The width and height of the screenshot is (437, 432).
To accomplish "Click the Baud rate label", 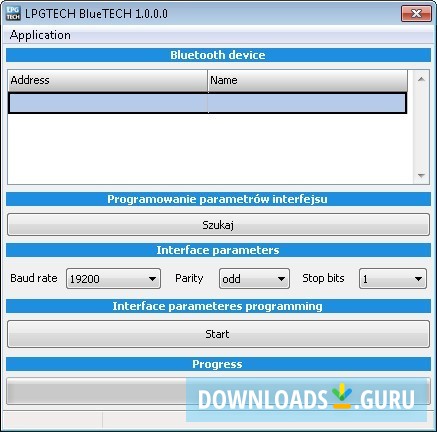I will (34, 278).
